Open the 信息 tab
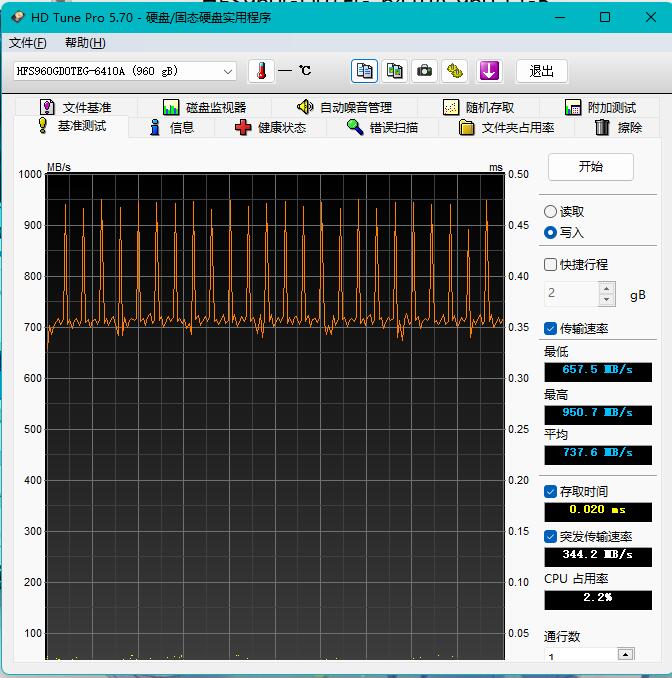The image size is (672, 678). coord(172,128)
